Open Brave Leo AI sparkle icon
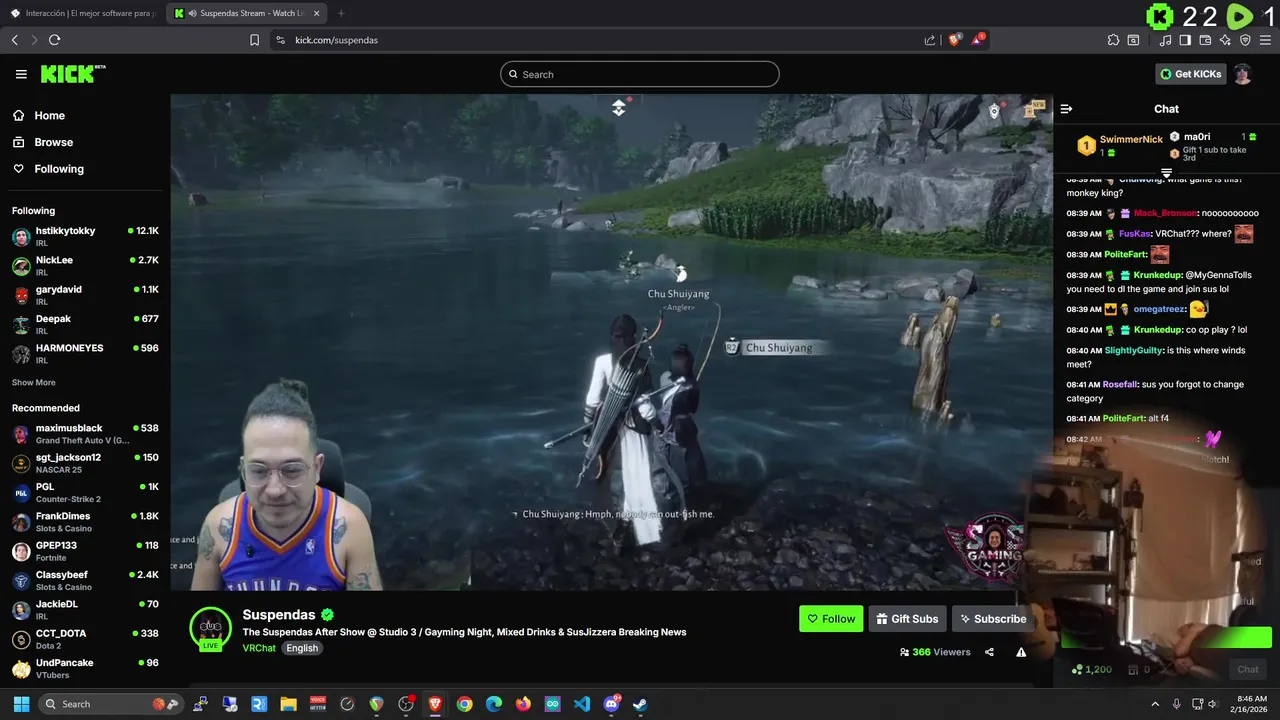The height and width of the screenshot is (720, 1280). pos(1225,40)
